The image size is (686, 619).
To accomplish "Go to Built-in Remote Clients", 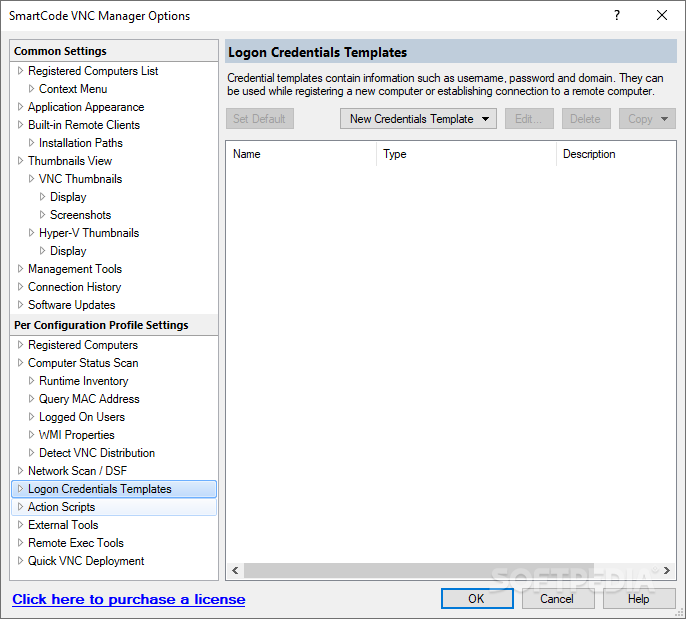I will [84, 125].
